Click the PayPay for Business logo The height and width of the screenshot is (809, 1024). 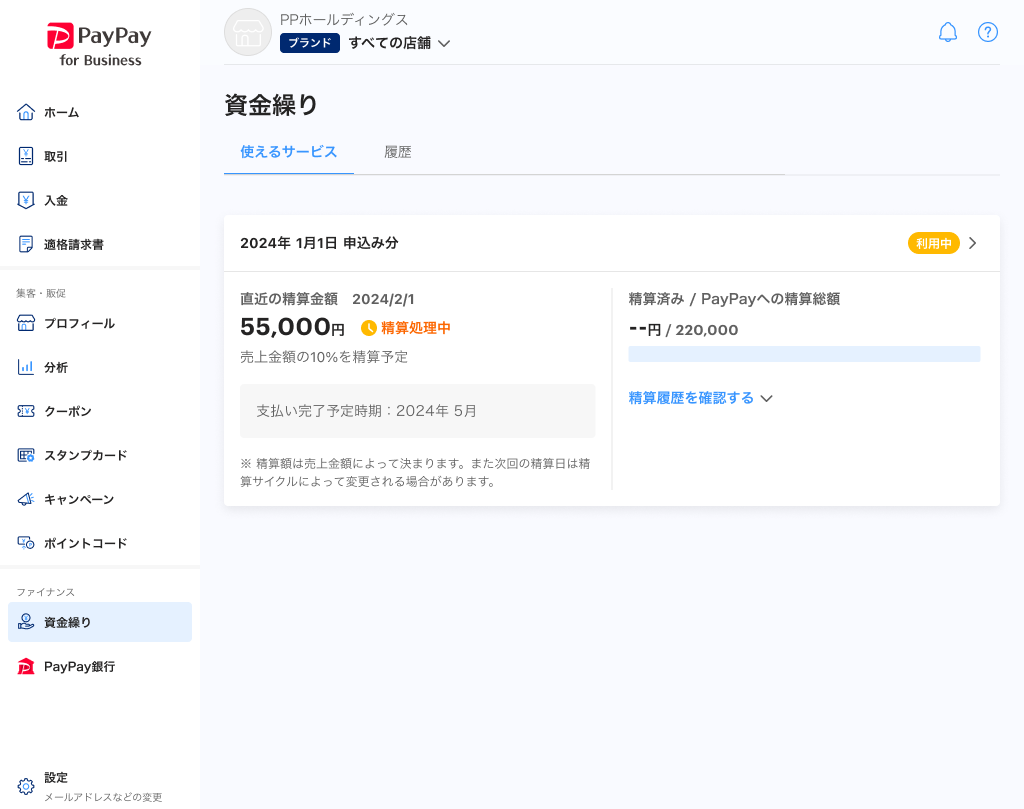(x=99, y=45)
